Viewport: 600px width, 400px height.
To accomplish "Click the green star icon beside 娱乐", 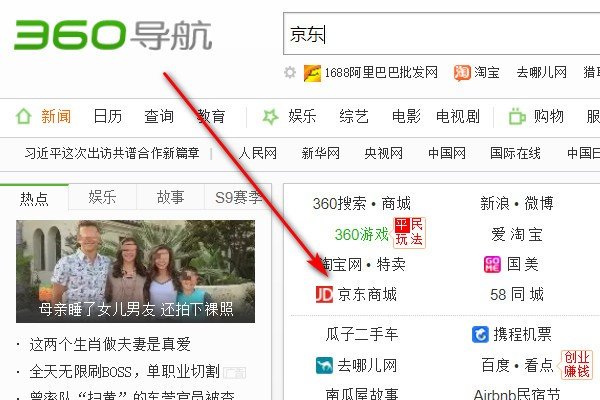I will coord(271,116).
